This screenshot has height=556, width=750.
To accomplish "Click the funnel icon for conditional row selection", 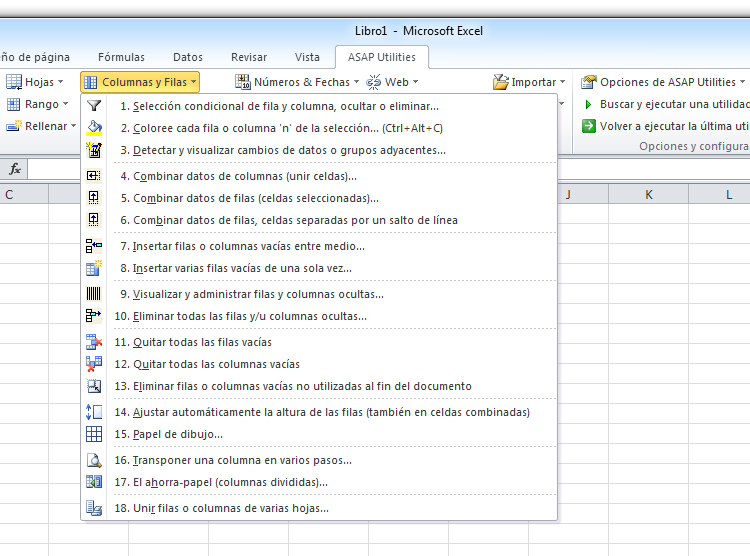I will click(x=94, y=106).
